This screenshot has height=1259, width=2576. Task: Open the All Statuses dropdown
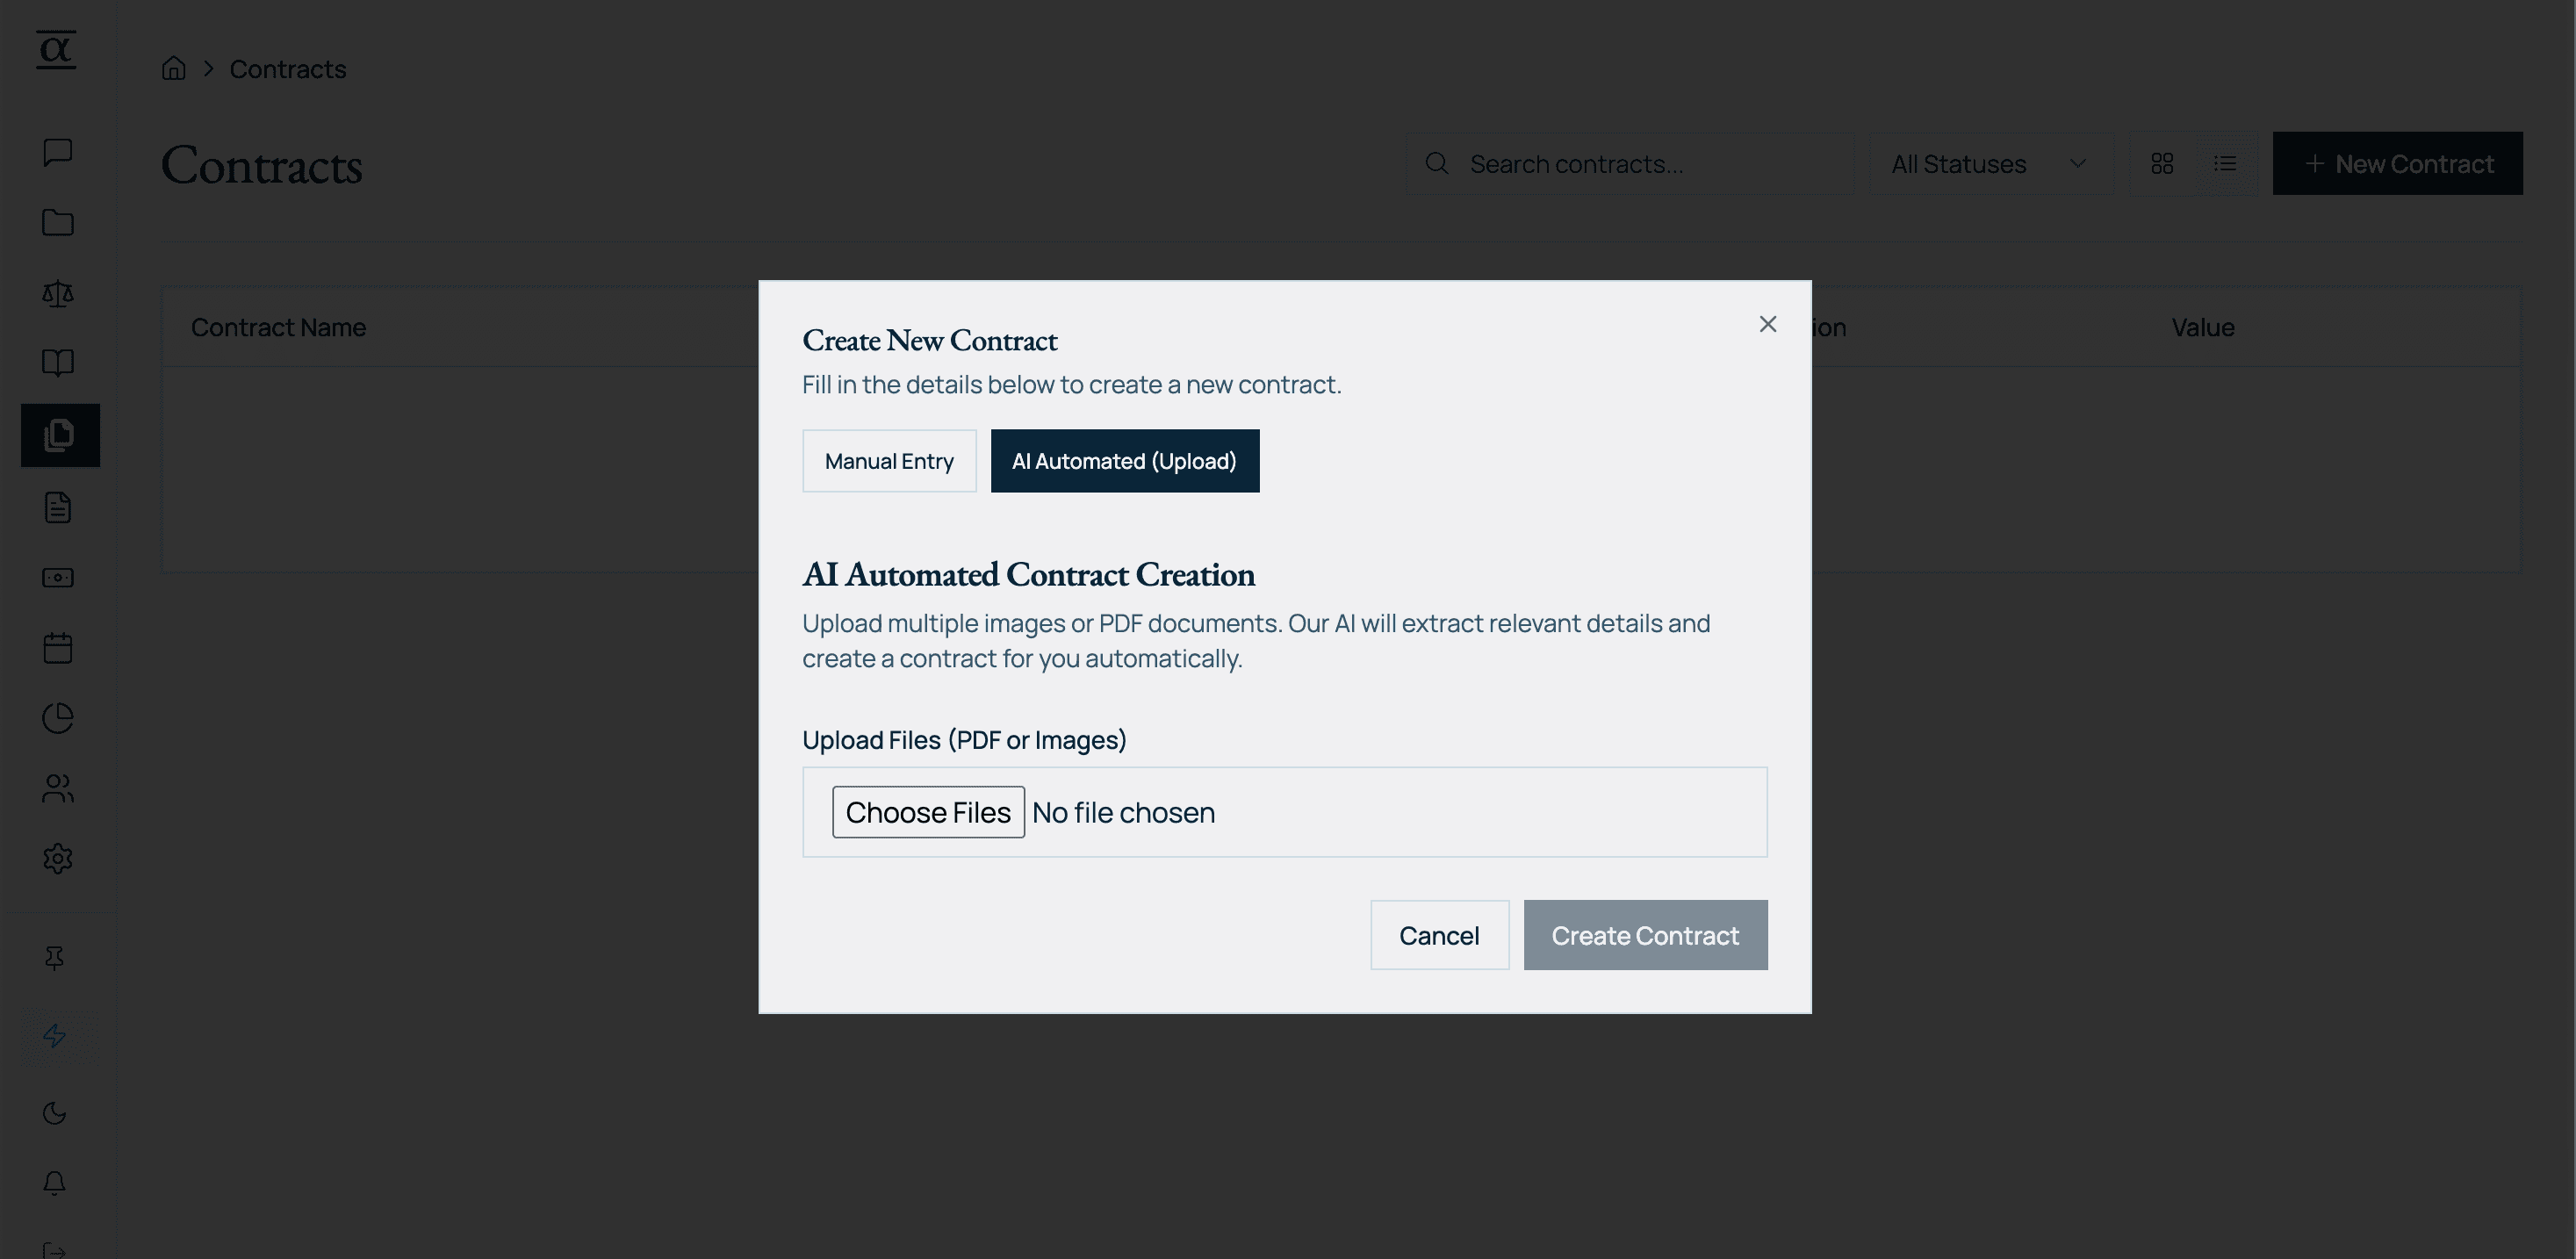(1991, 164)
